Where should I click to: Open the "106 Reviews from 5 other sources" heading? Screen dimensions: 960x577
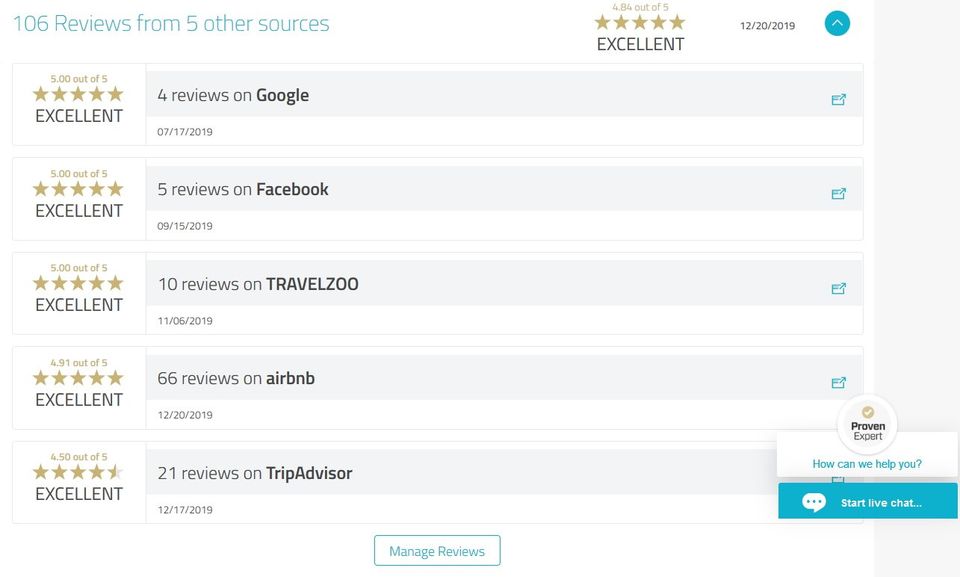[170, 23]
